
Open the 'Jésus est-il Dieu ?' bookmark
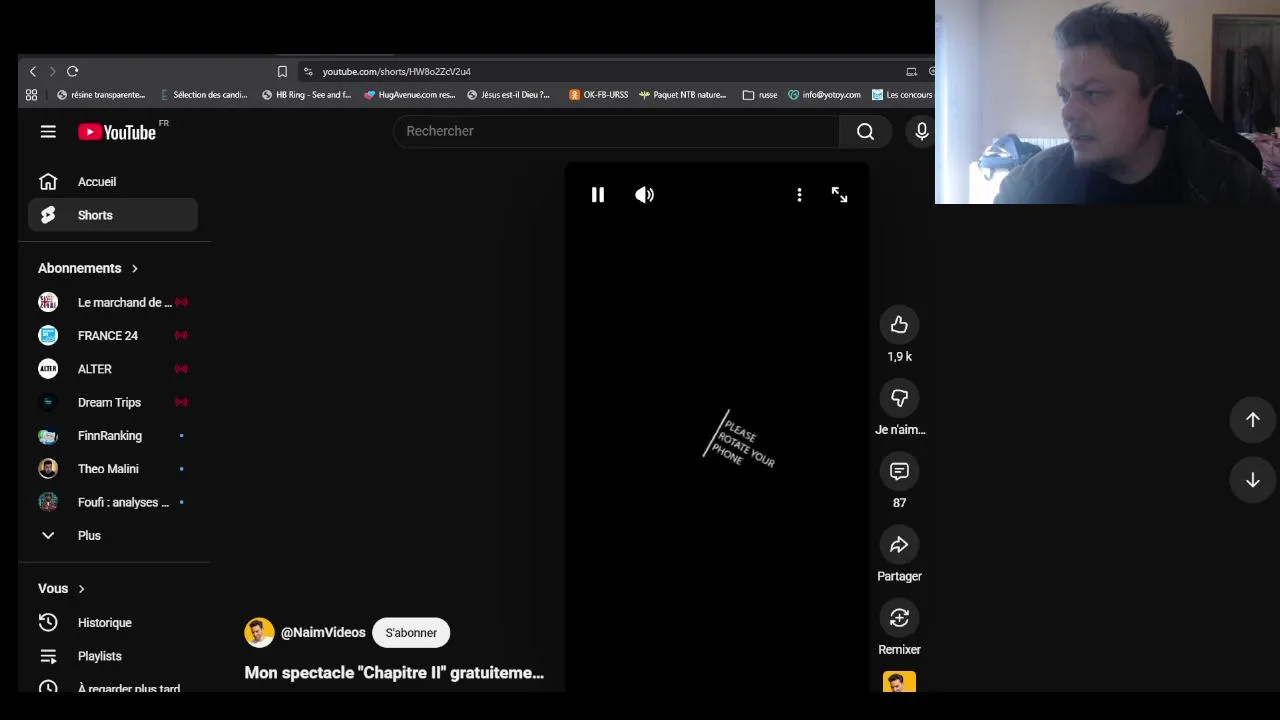click(x=508, y=95)
